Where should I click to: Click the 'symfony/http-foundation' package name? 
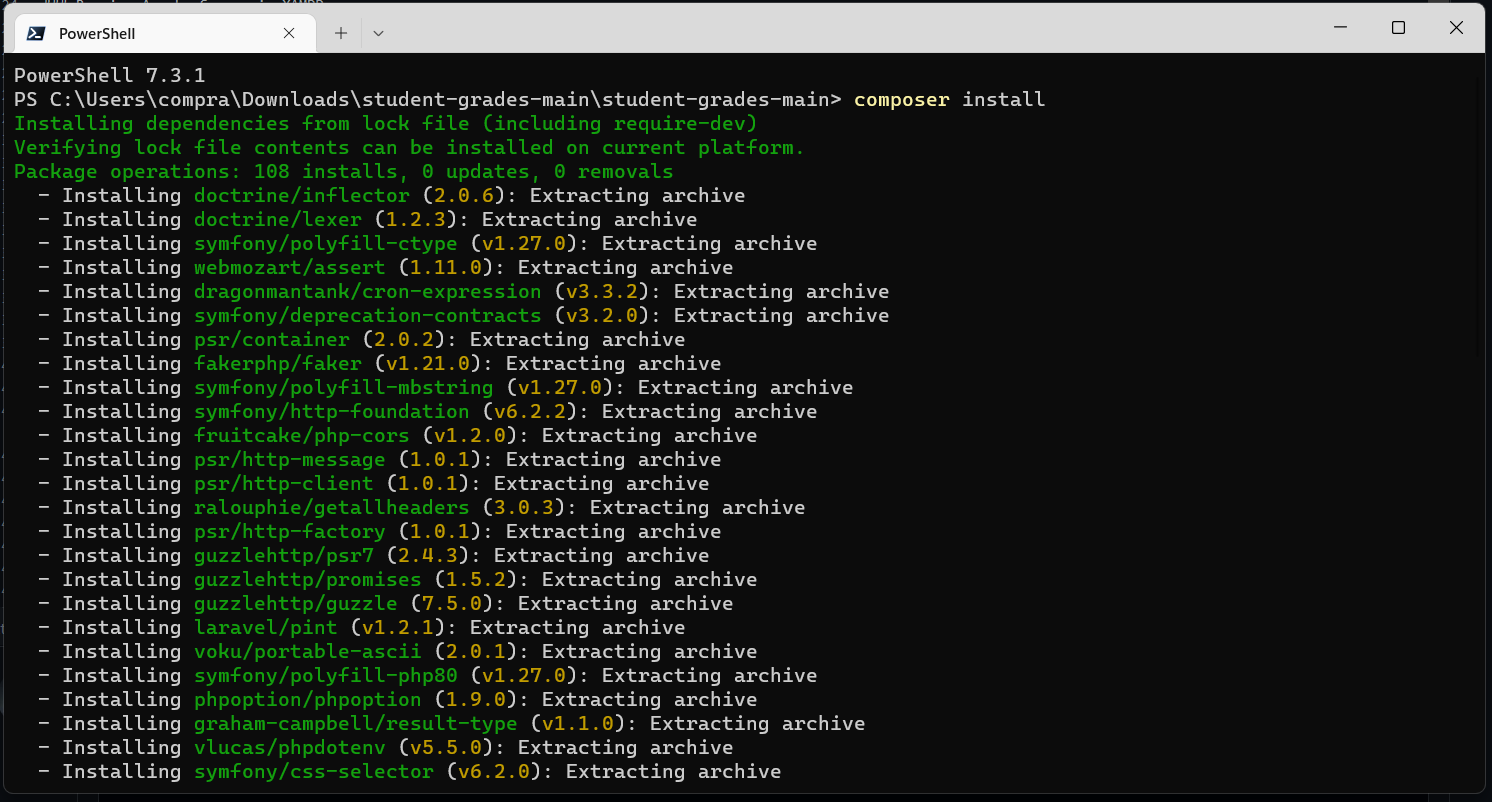coord(332,411)
